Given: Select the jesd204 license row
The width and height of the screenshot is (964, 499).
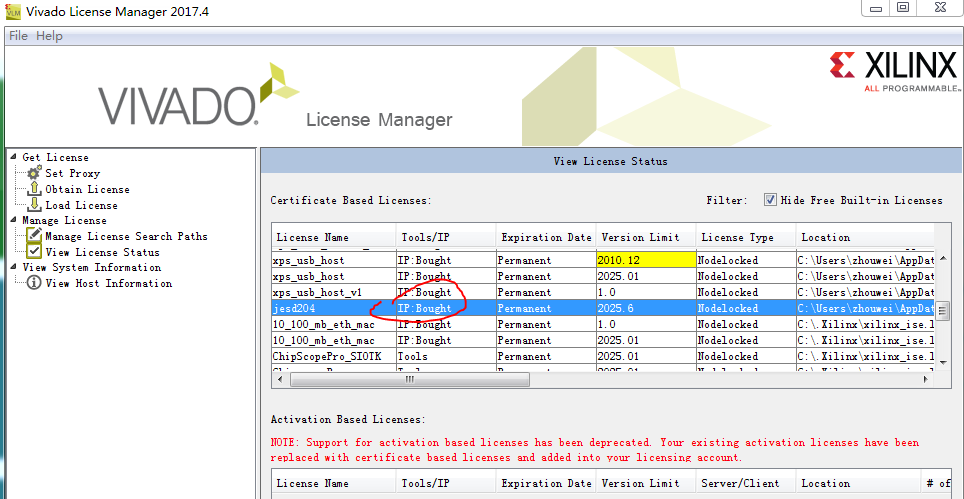Looking at the screenshot, I should (603, 308).
